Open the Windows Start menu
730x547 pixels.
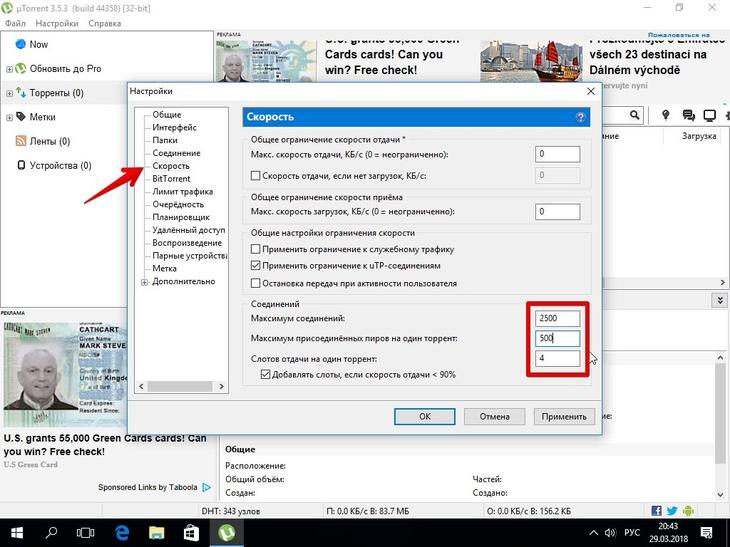click(x=17, y=533)
